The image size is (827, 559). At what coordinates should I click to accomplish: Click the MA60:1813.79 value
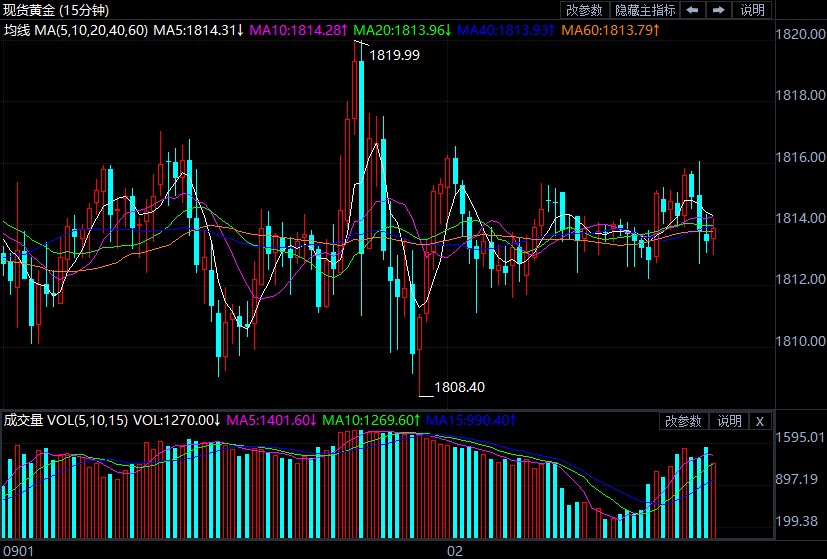point(610,31)
